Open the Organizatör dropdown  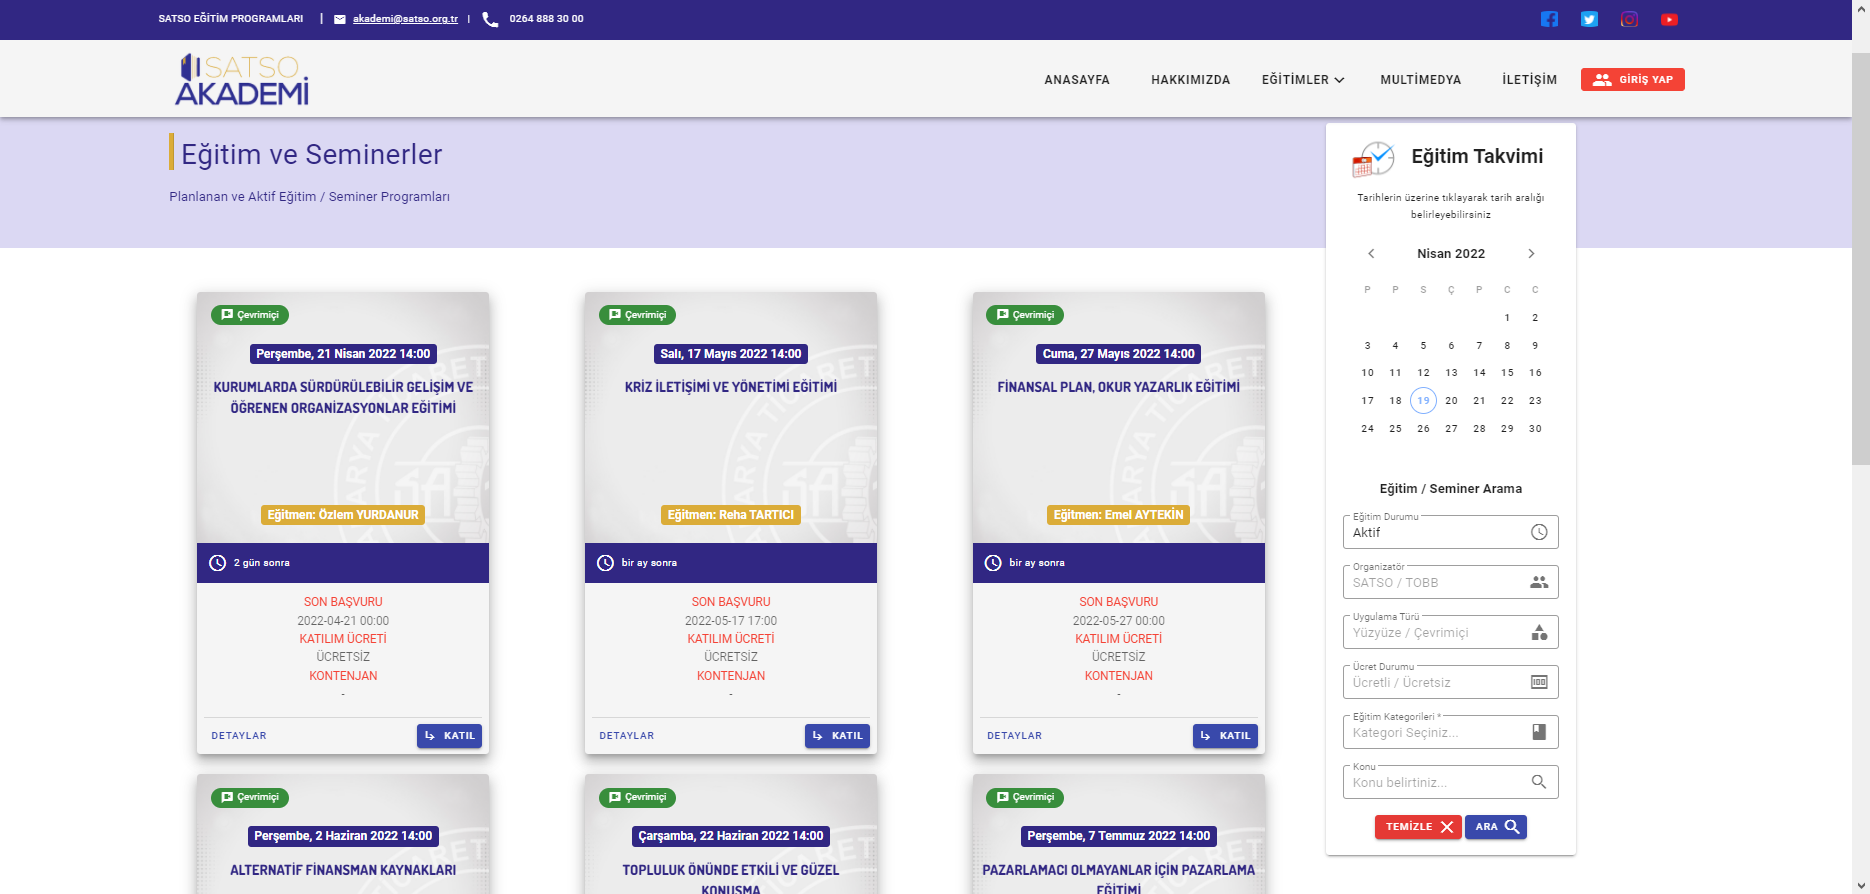point(1450,582)
